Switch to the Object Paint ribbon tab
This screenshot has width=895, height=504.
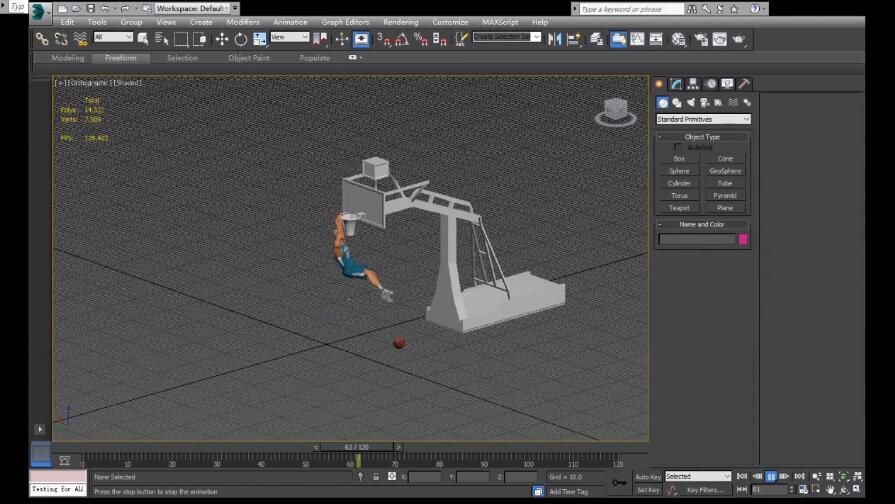coord(249,58)
